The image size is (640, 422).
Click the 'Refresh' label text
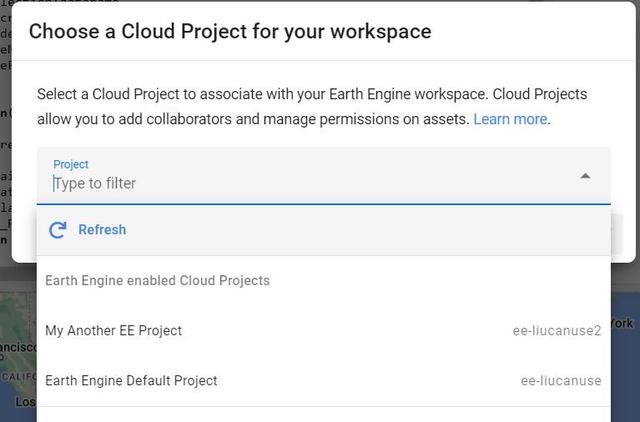(102, 230)
